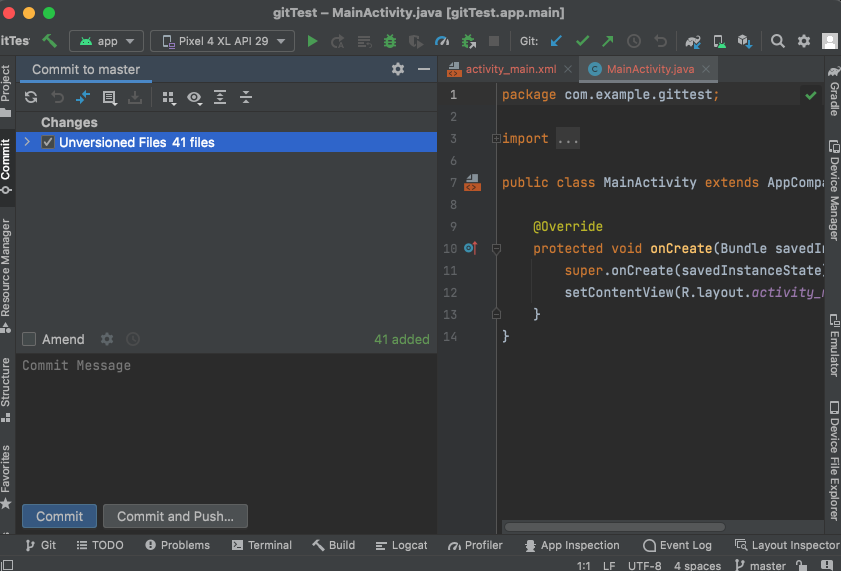Image resolution: width=841 pixels, height=571 pixels.
Task: Open Search Everywhere magnifier
Action: coord(778,41)
